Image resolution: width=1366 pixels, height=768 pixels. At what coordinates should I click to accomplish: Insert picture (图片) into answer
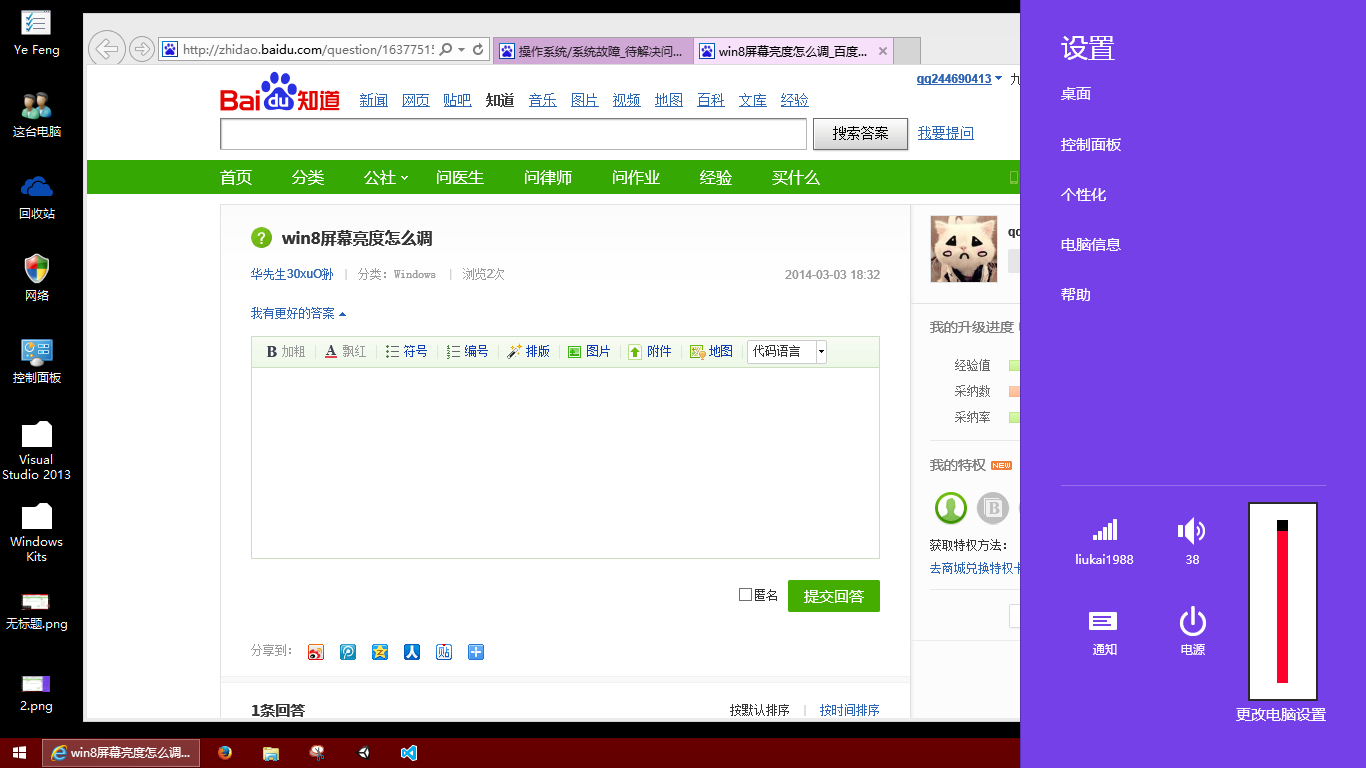click(x=589, y=351)
